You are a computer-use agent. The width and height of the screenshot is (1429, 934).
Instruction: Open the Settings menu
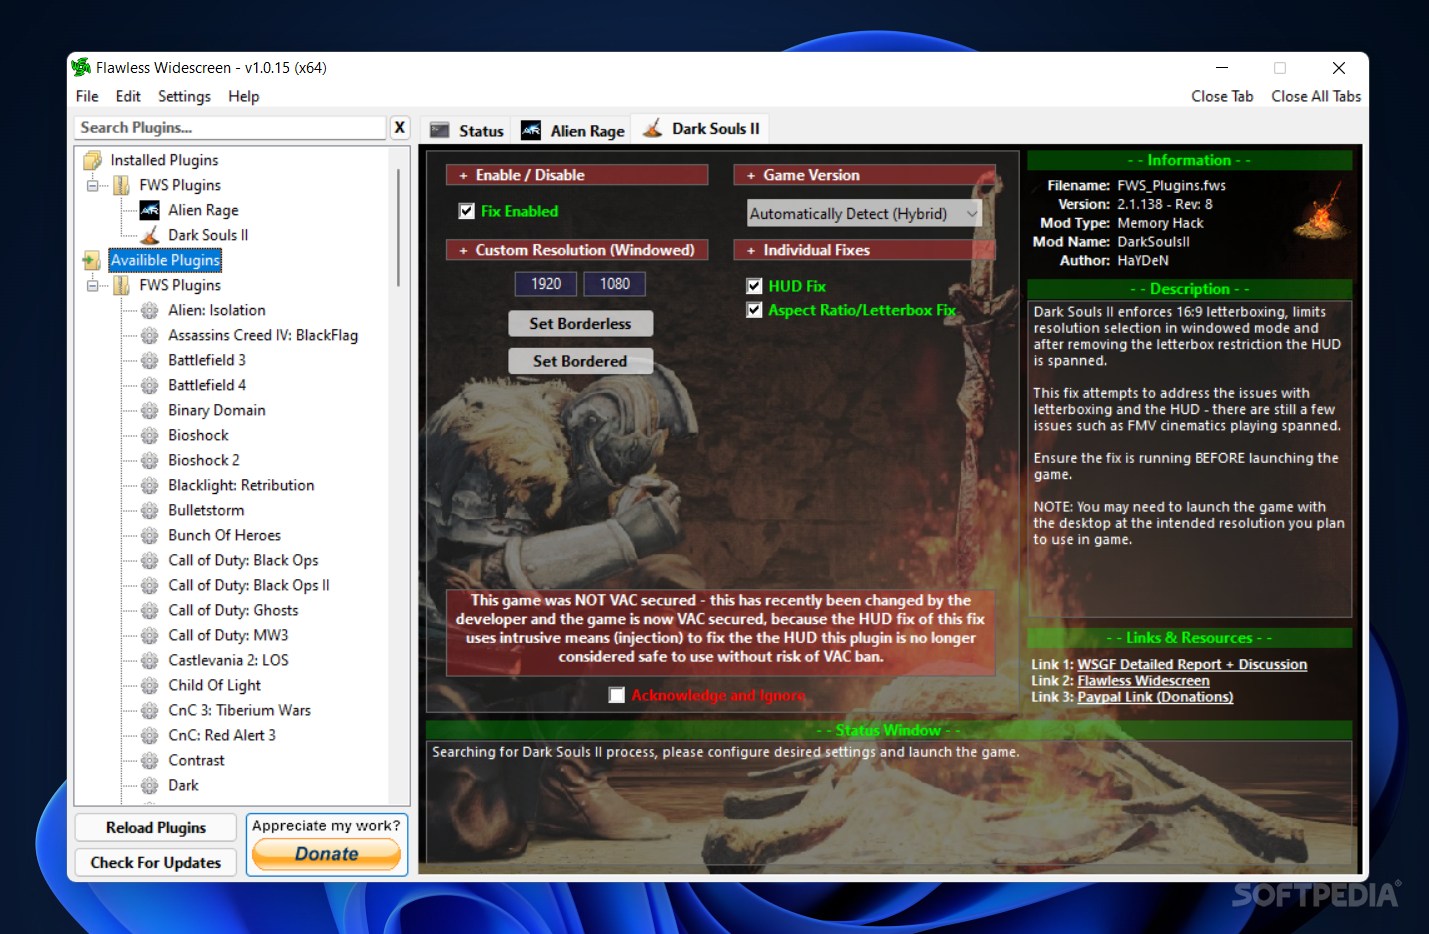(x=184, y=96)
